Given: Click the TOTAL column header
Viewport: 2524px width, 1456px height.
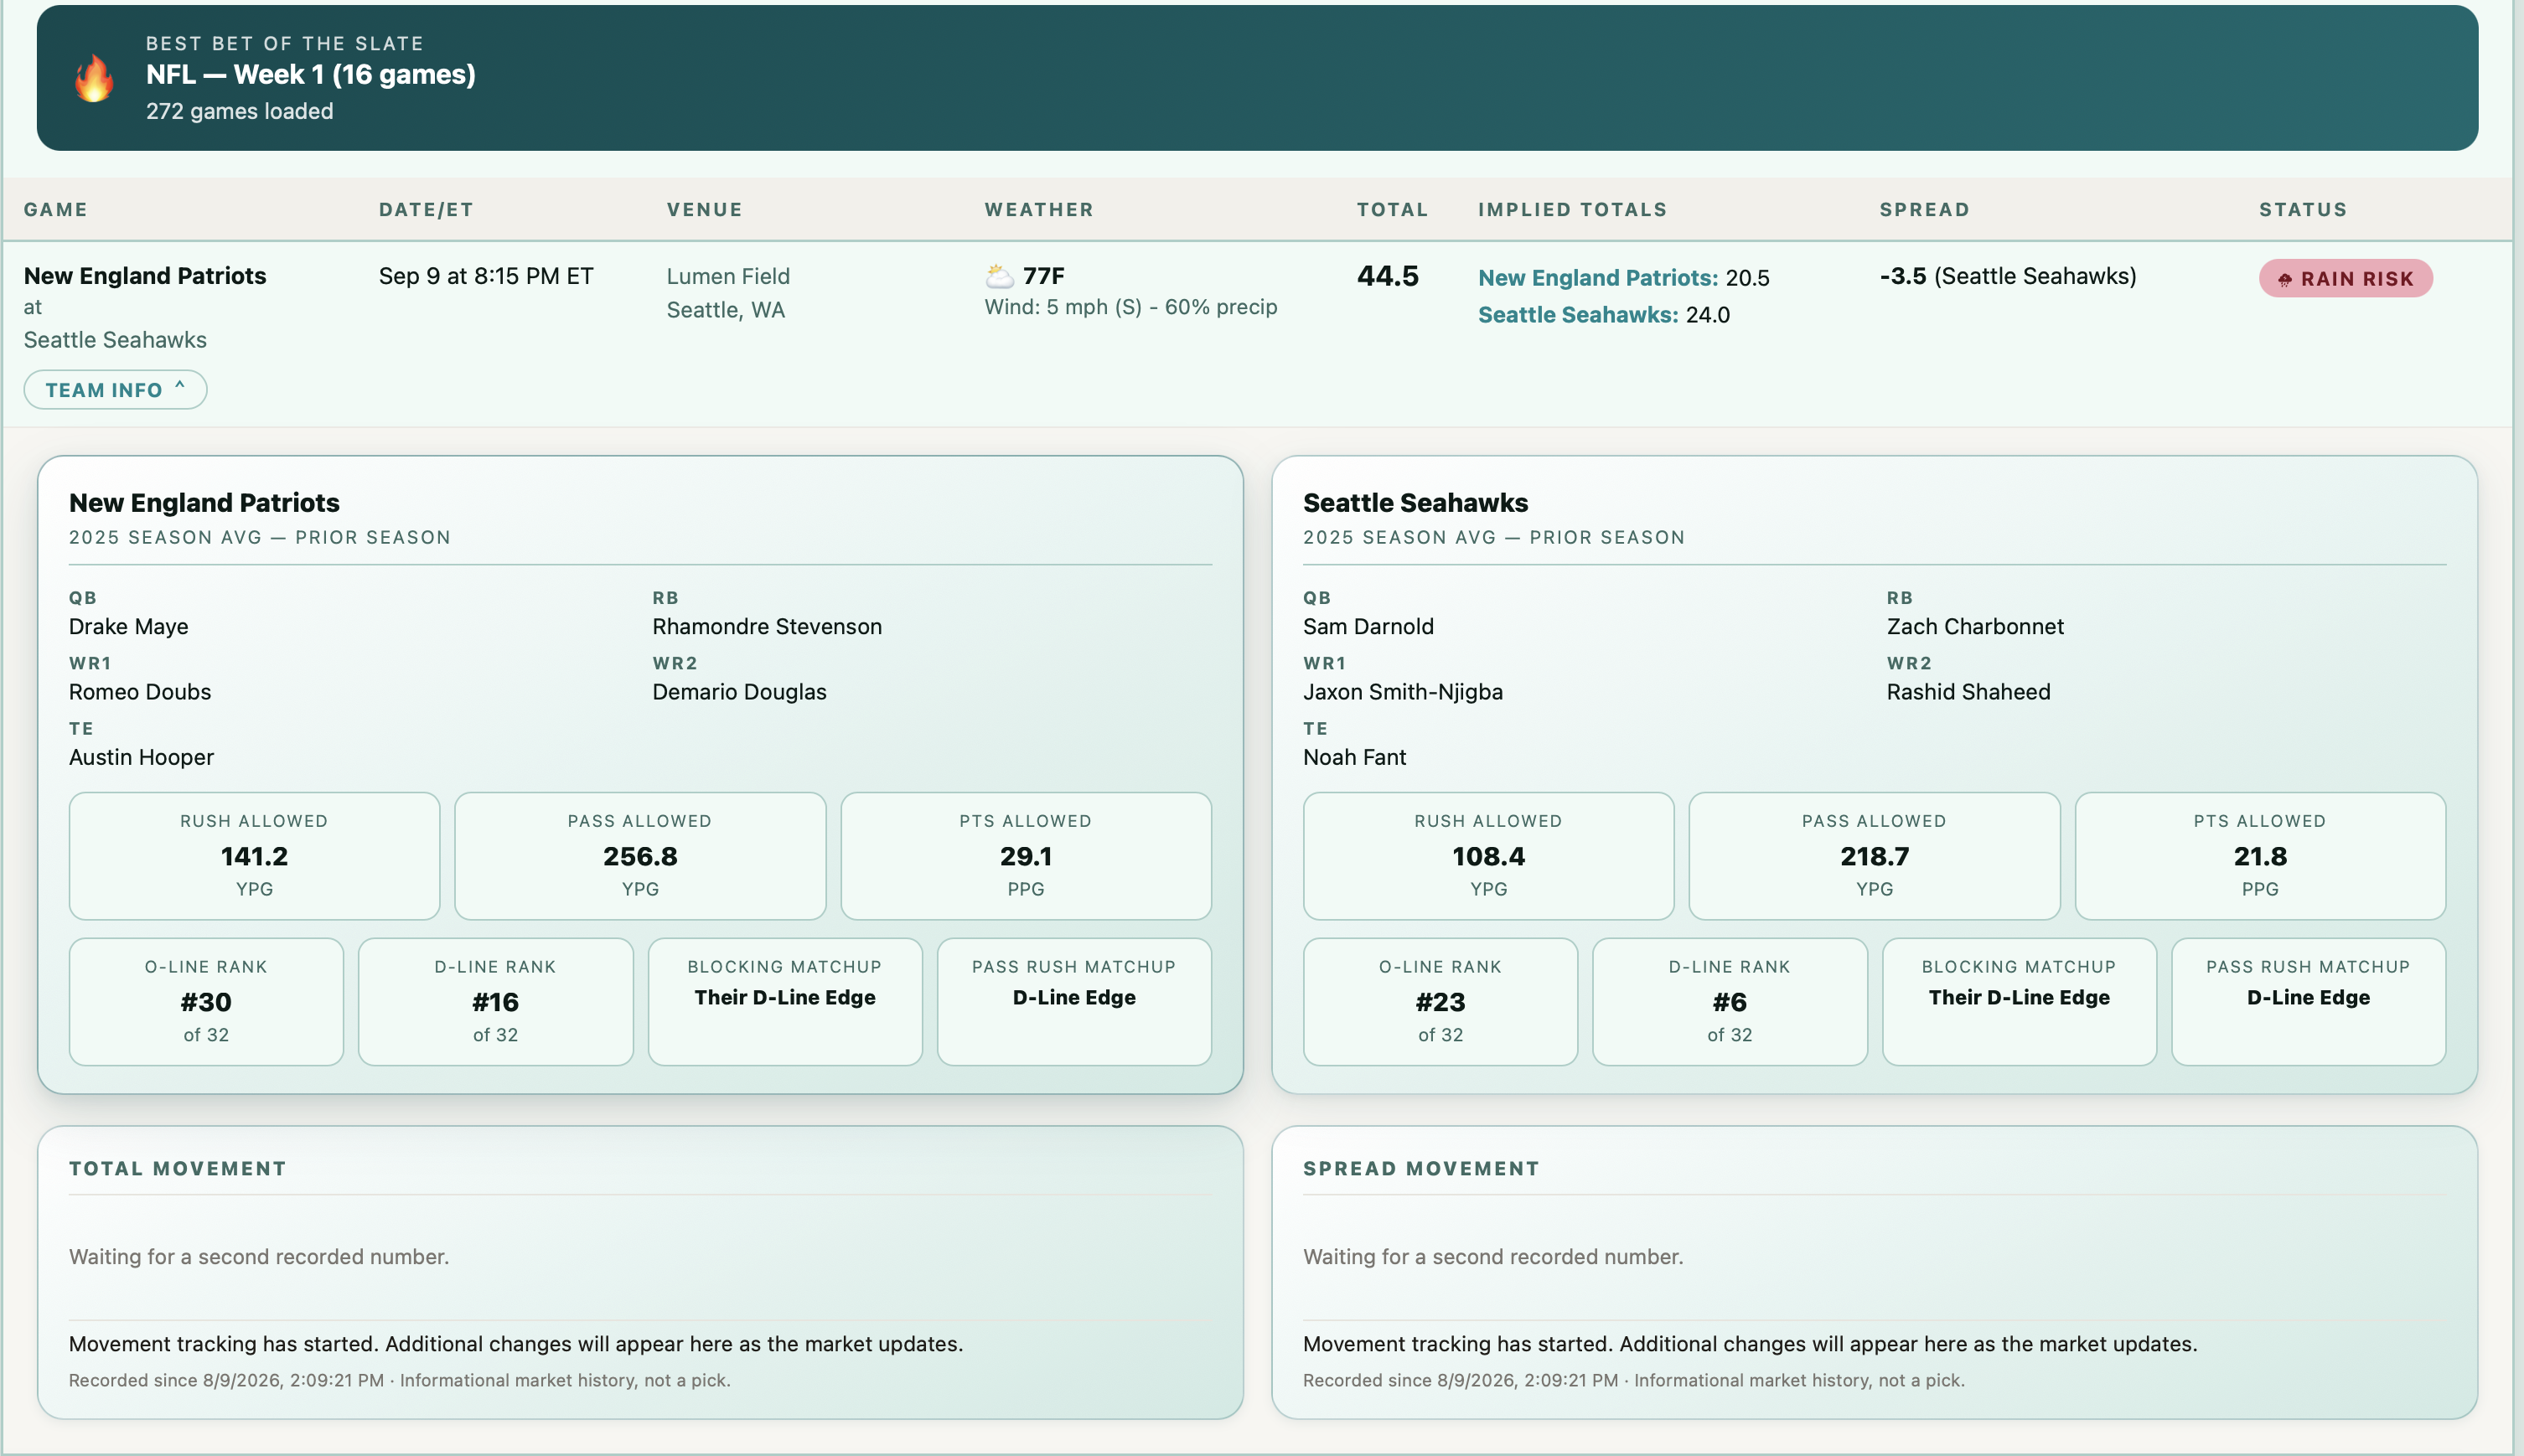Looking at the screenshot, I should click(x=1392, y=210).
